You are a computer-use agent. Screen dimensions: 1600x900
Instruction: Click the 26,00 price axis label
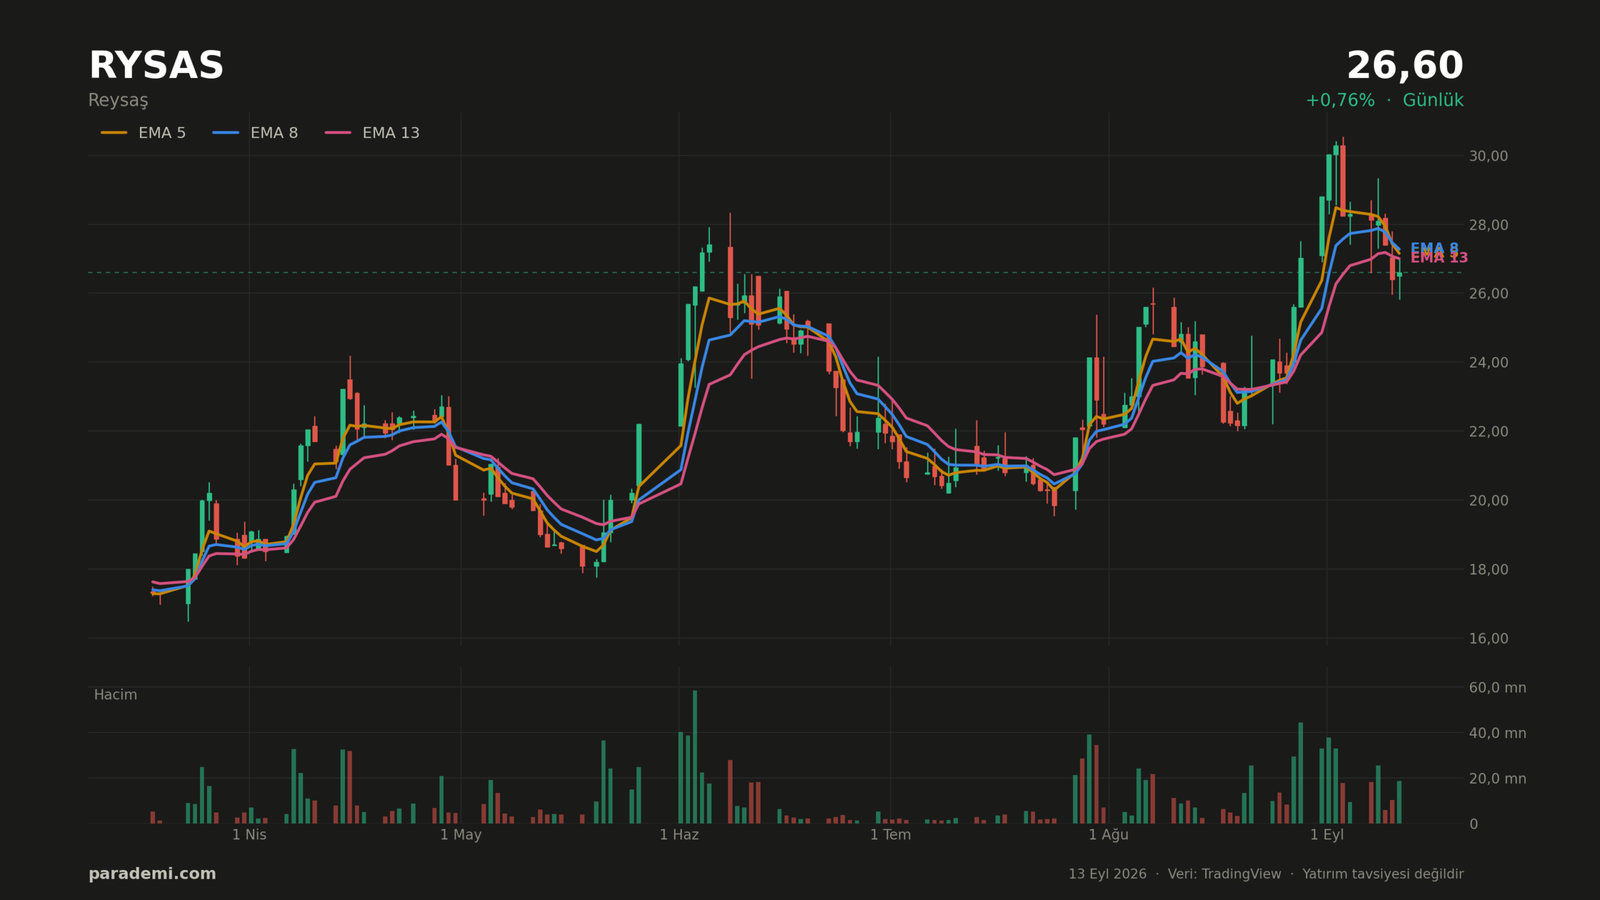(x=1488, y=294)
